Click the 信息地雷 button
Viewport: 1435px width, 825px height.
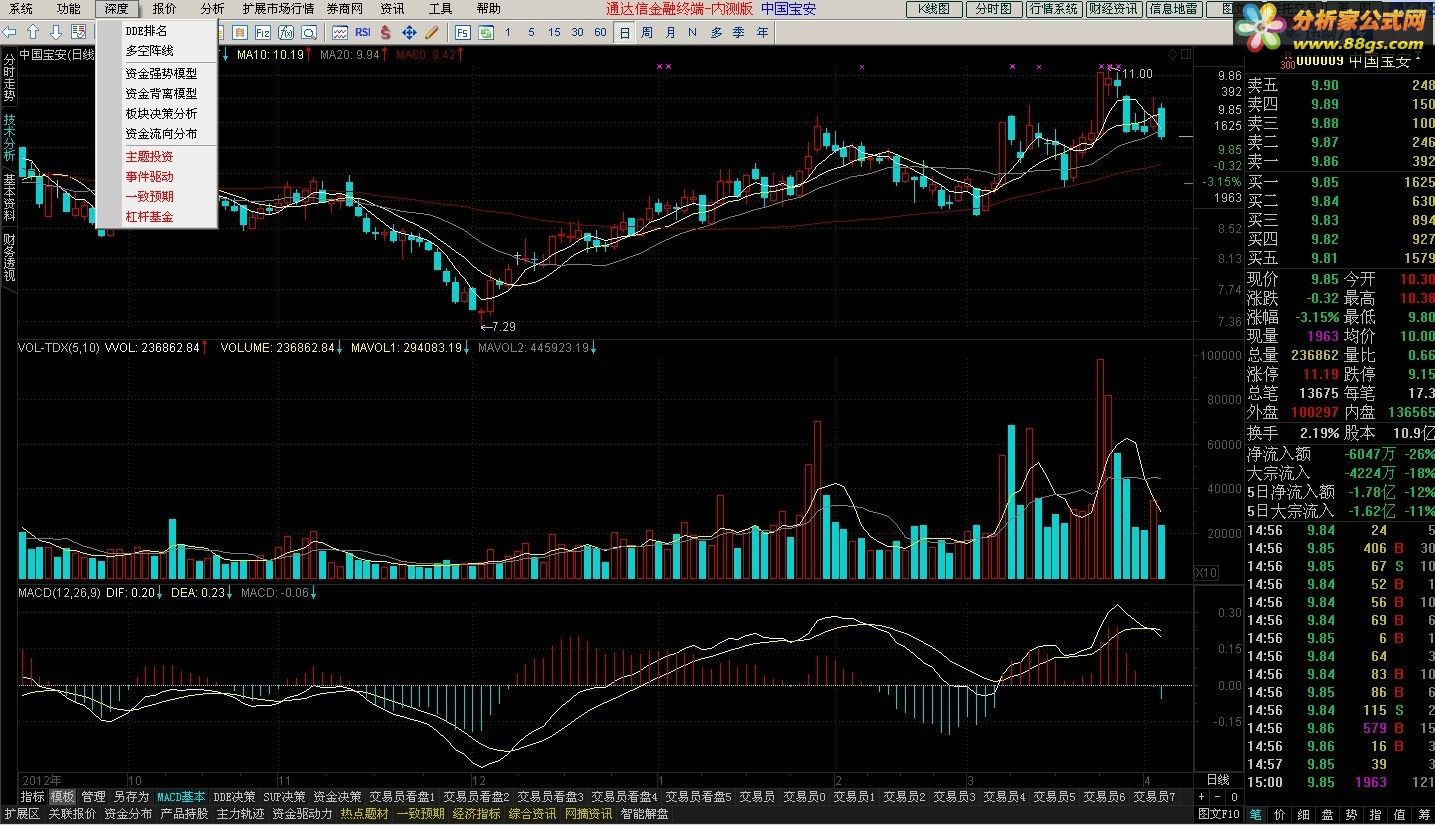[x=1173, y=9]
